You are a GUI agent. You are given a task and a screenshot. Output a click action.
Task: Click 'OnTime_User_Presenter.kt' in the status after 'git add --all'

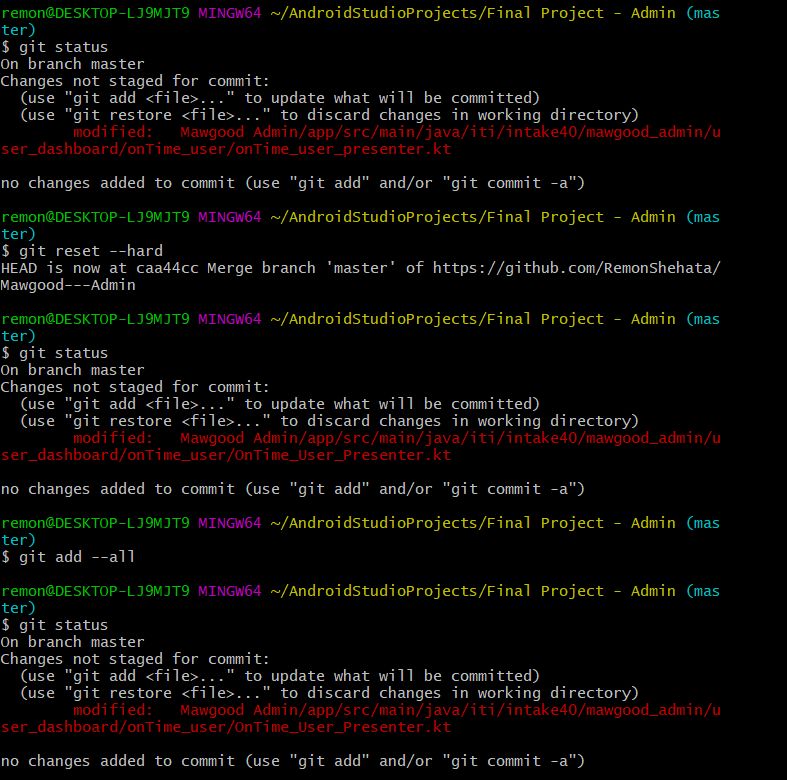click(x=343, y=727)
